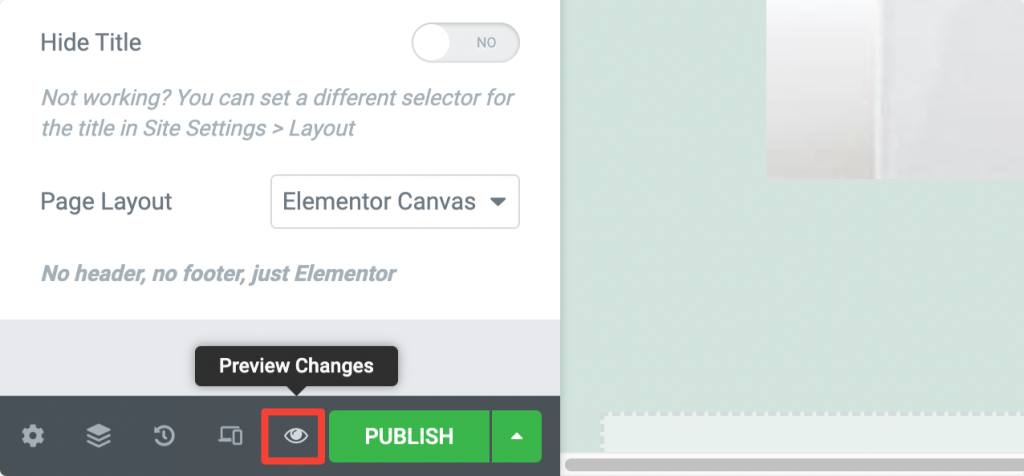Open page settings gear icon
Image resolution: width=1024 pixels, height=476 pixels.
coord(33,436)
